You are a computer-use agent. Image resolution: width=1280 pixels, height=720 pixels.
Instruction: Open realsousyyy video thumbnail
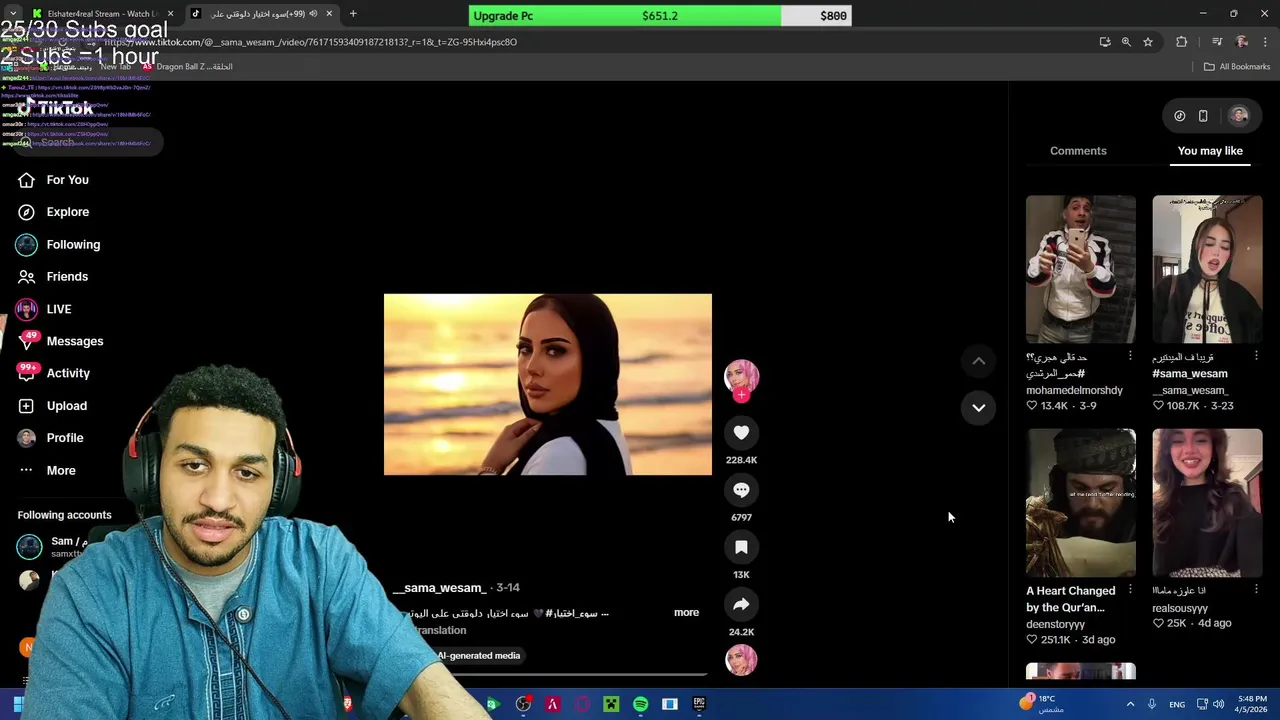click(x=1207, y=503)
